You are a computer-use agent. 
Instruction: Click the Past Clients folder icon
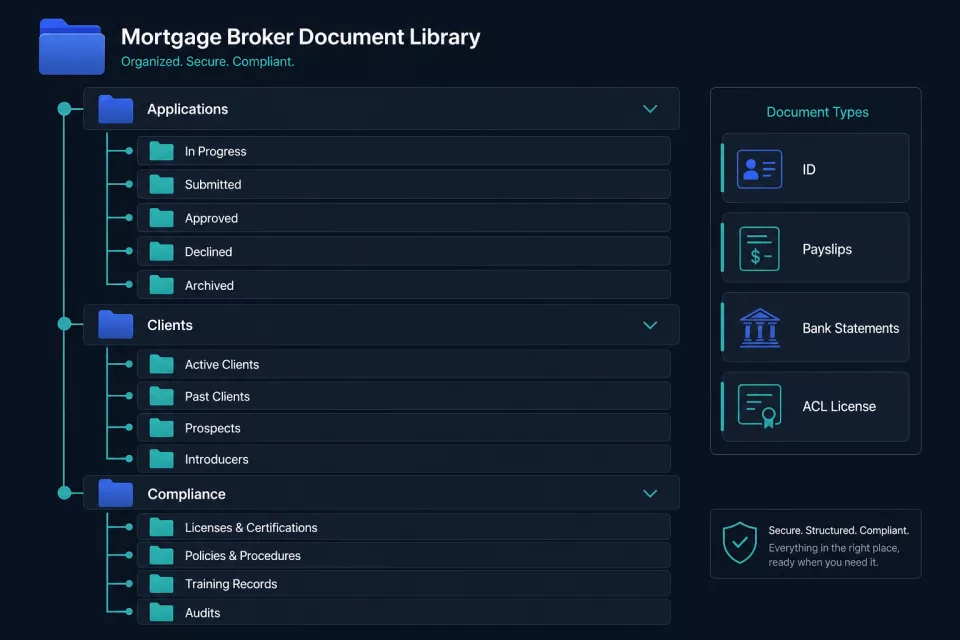click(162, 396)
